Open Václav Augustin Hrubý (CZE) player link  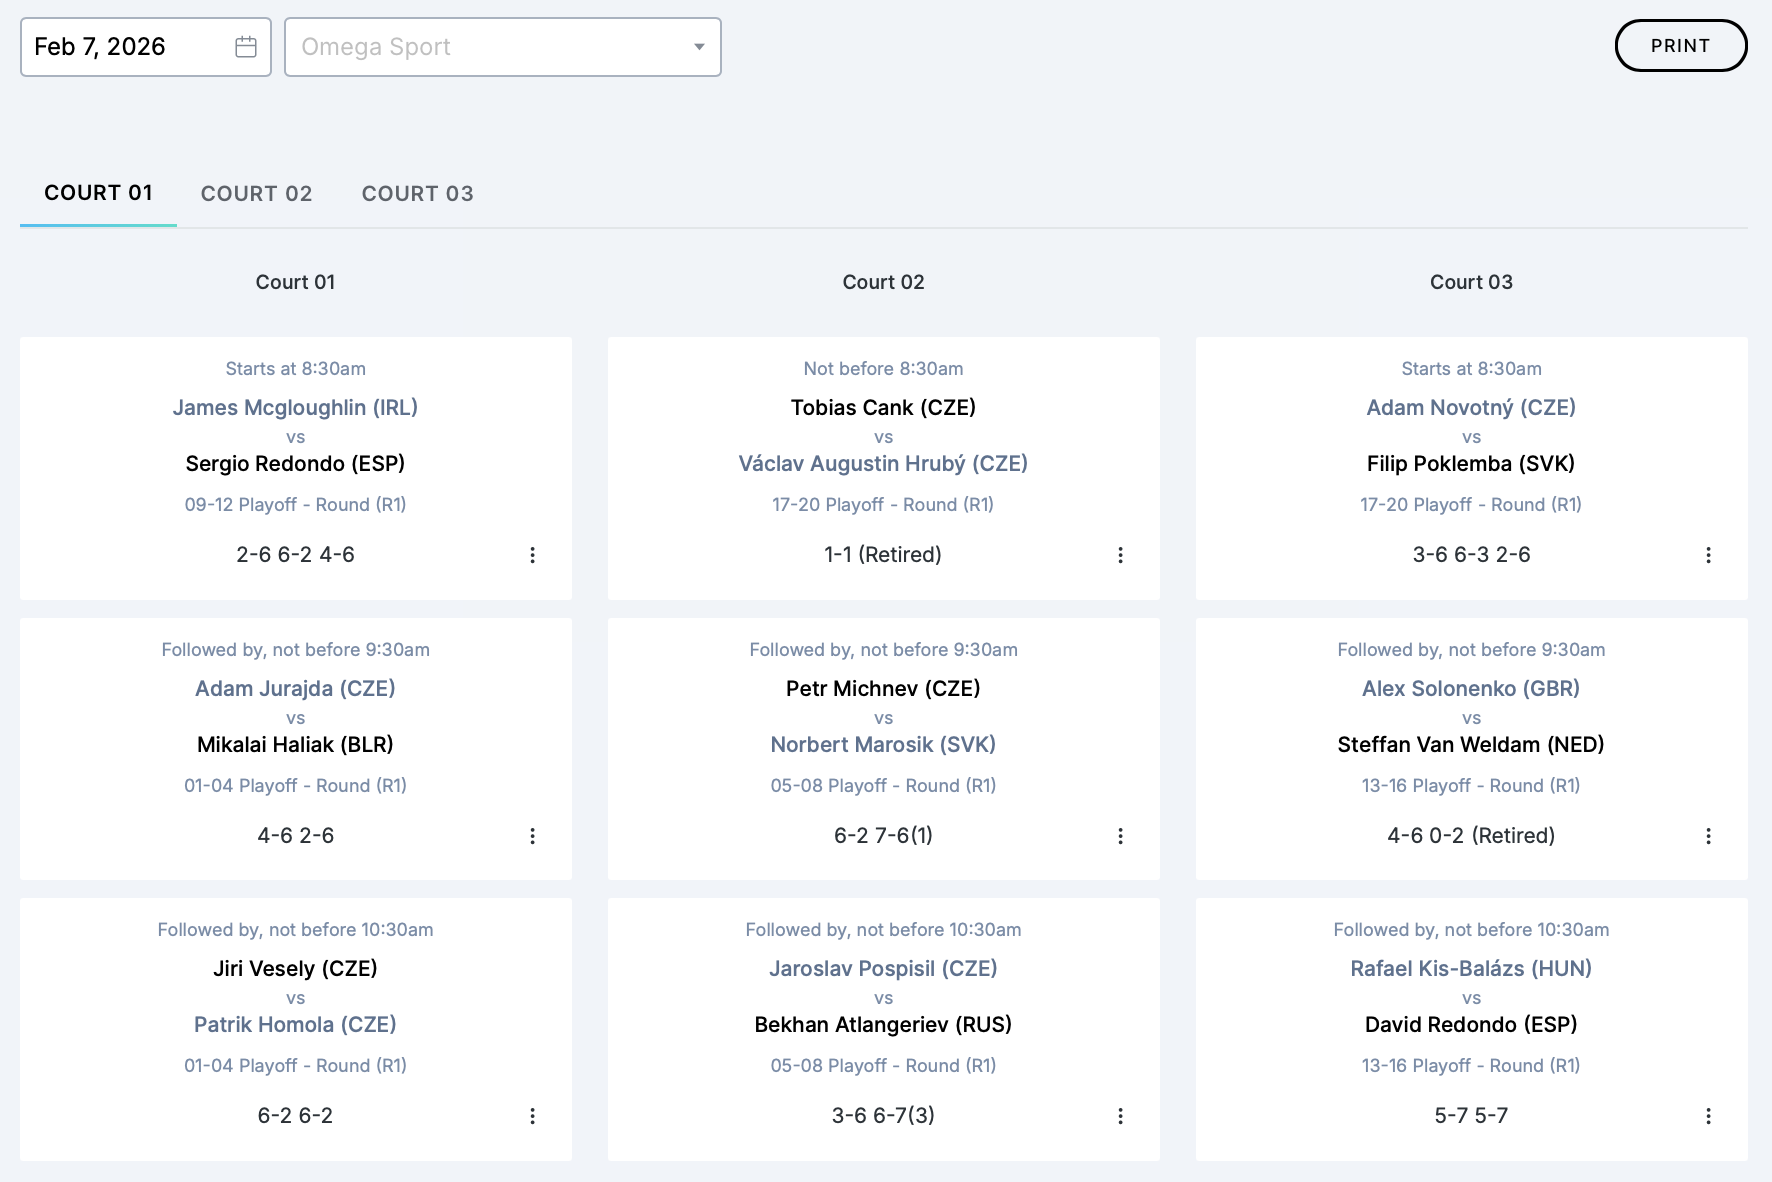coord(883,464)
